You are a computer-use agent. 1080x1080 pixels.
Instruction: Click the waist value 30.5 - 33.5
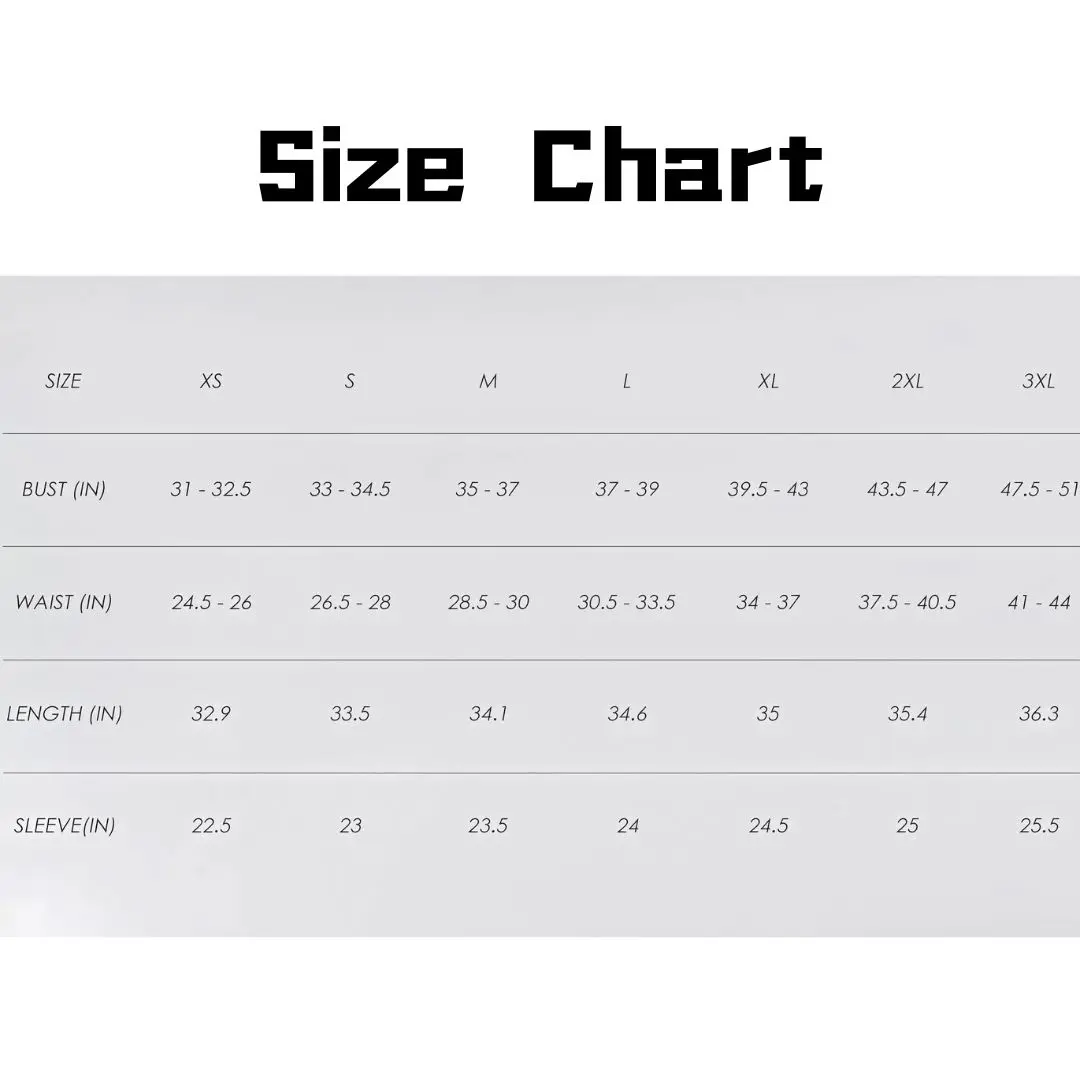click(x=627, y=603)
